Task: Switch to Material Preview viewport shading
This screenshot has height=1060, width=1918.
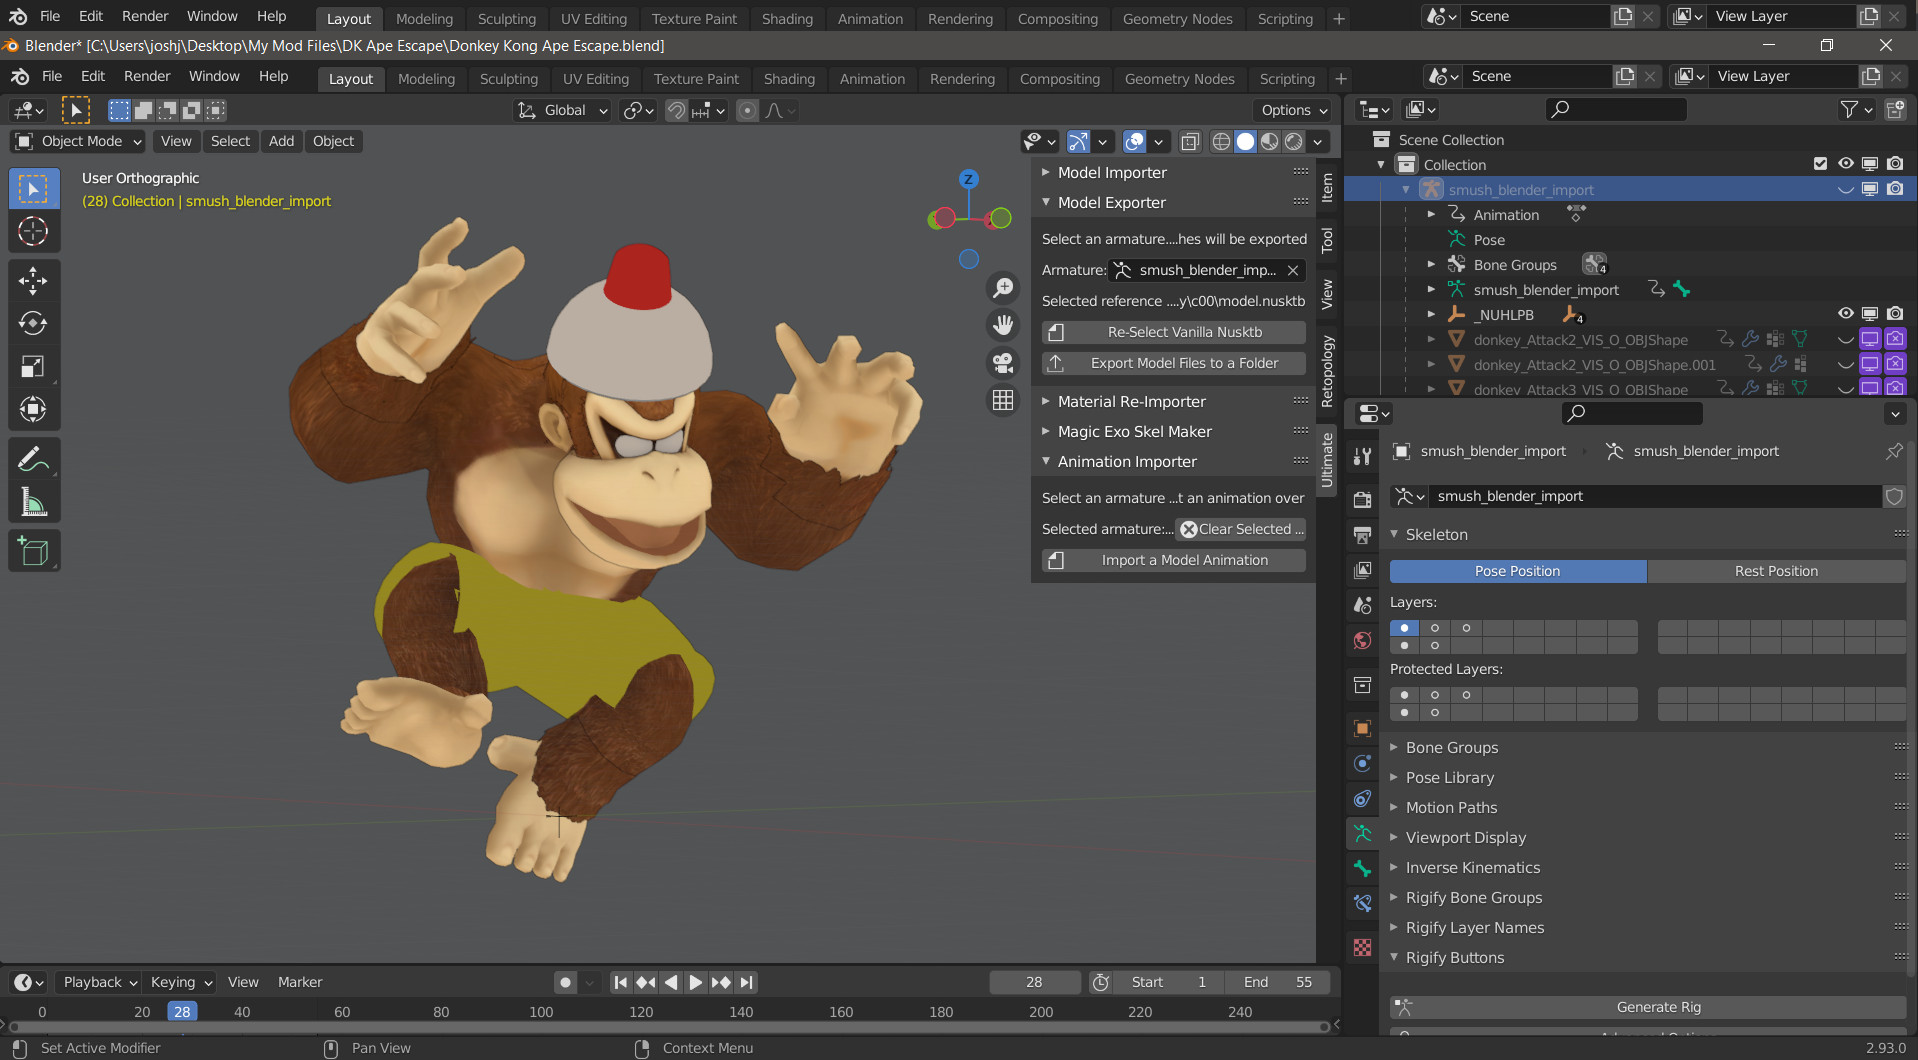Action: coord(1269,141)
